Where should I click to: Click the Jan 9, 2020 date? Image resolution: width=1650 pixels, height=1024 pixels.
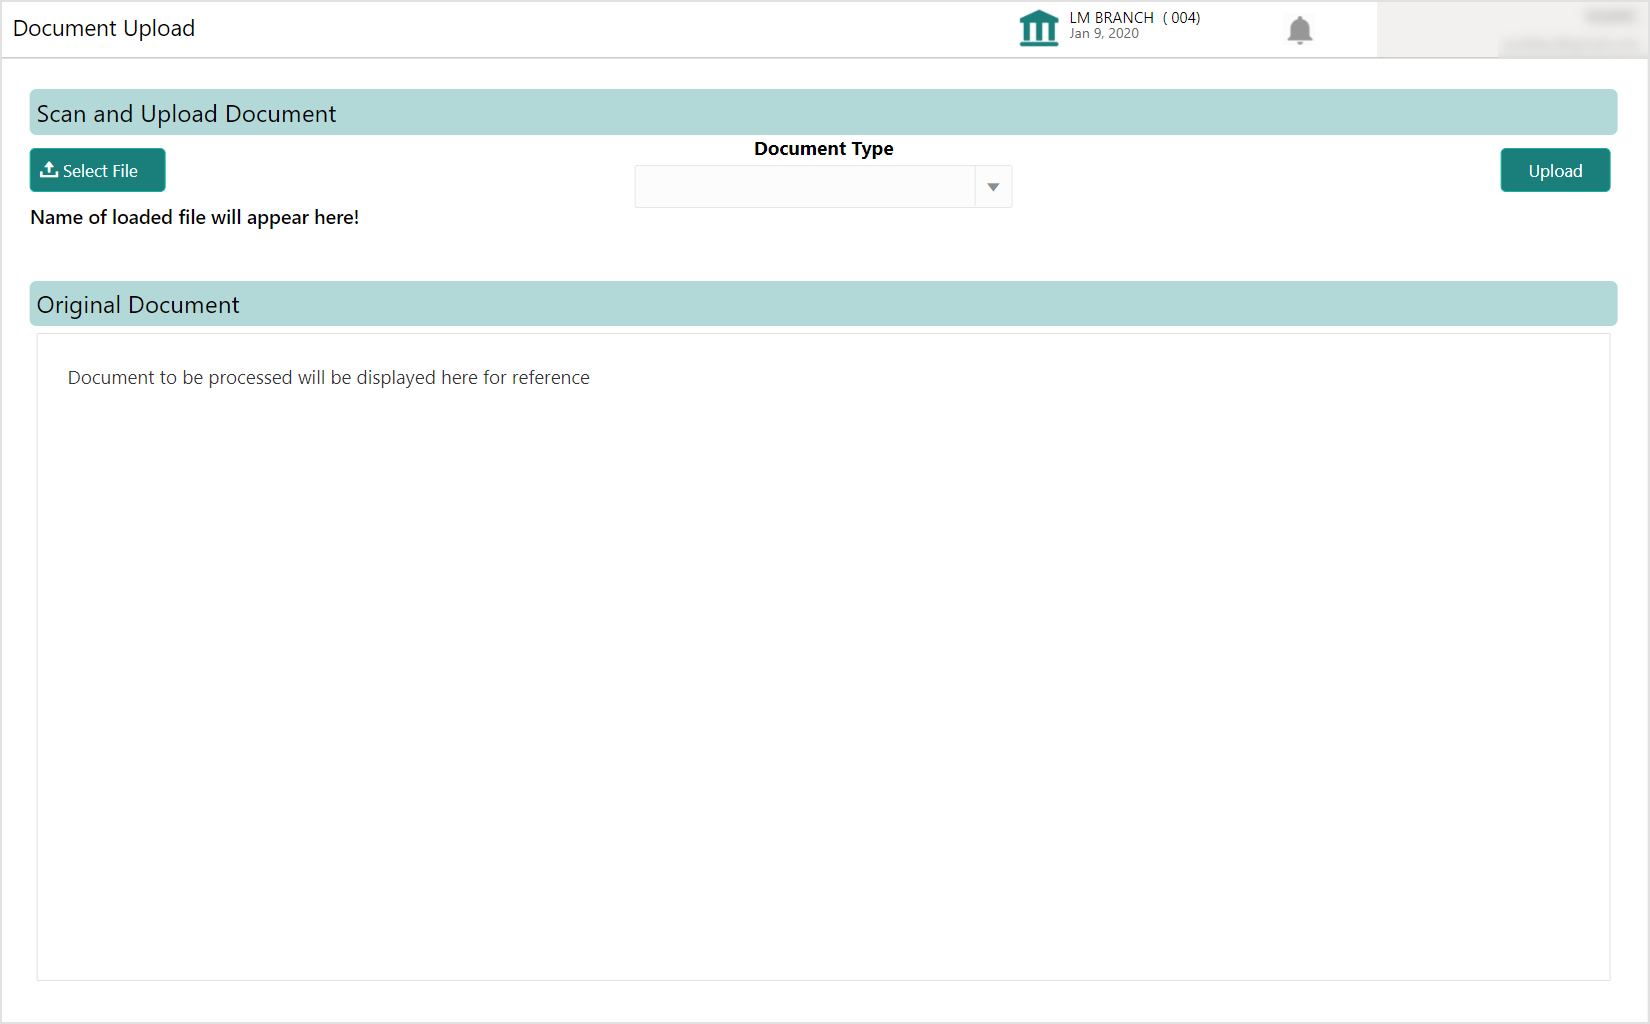pyautogui.click(x=1104, y=34)
